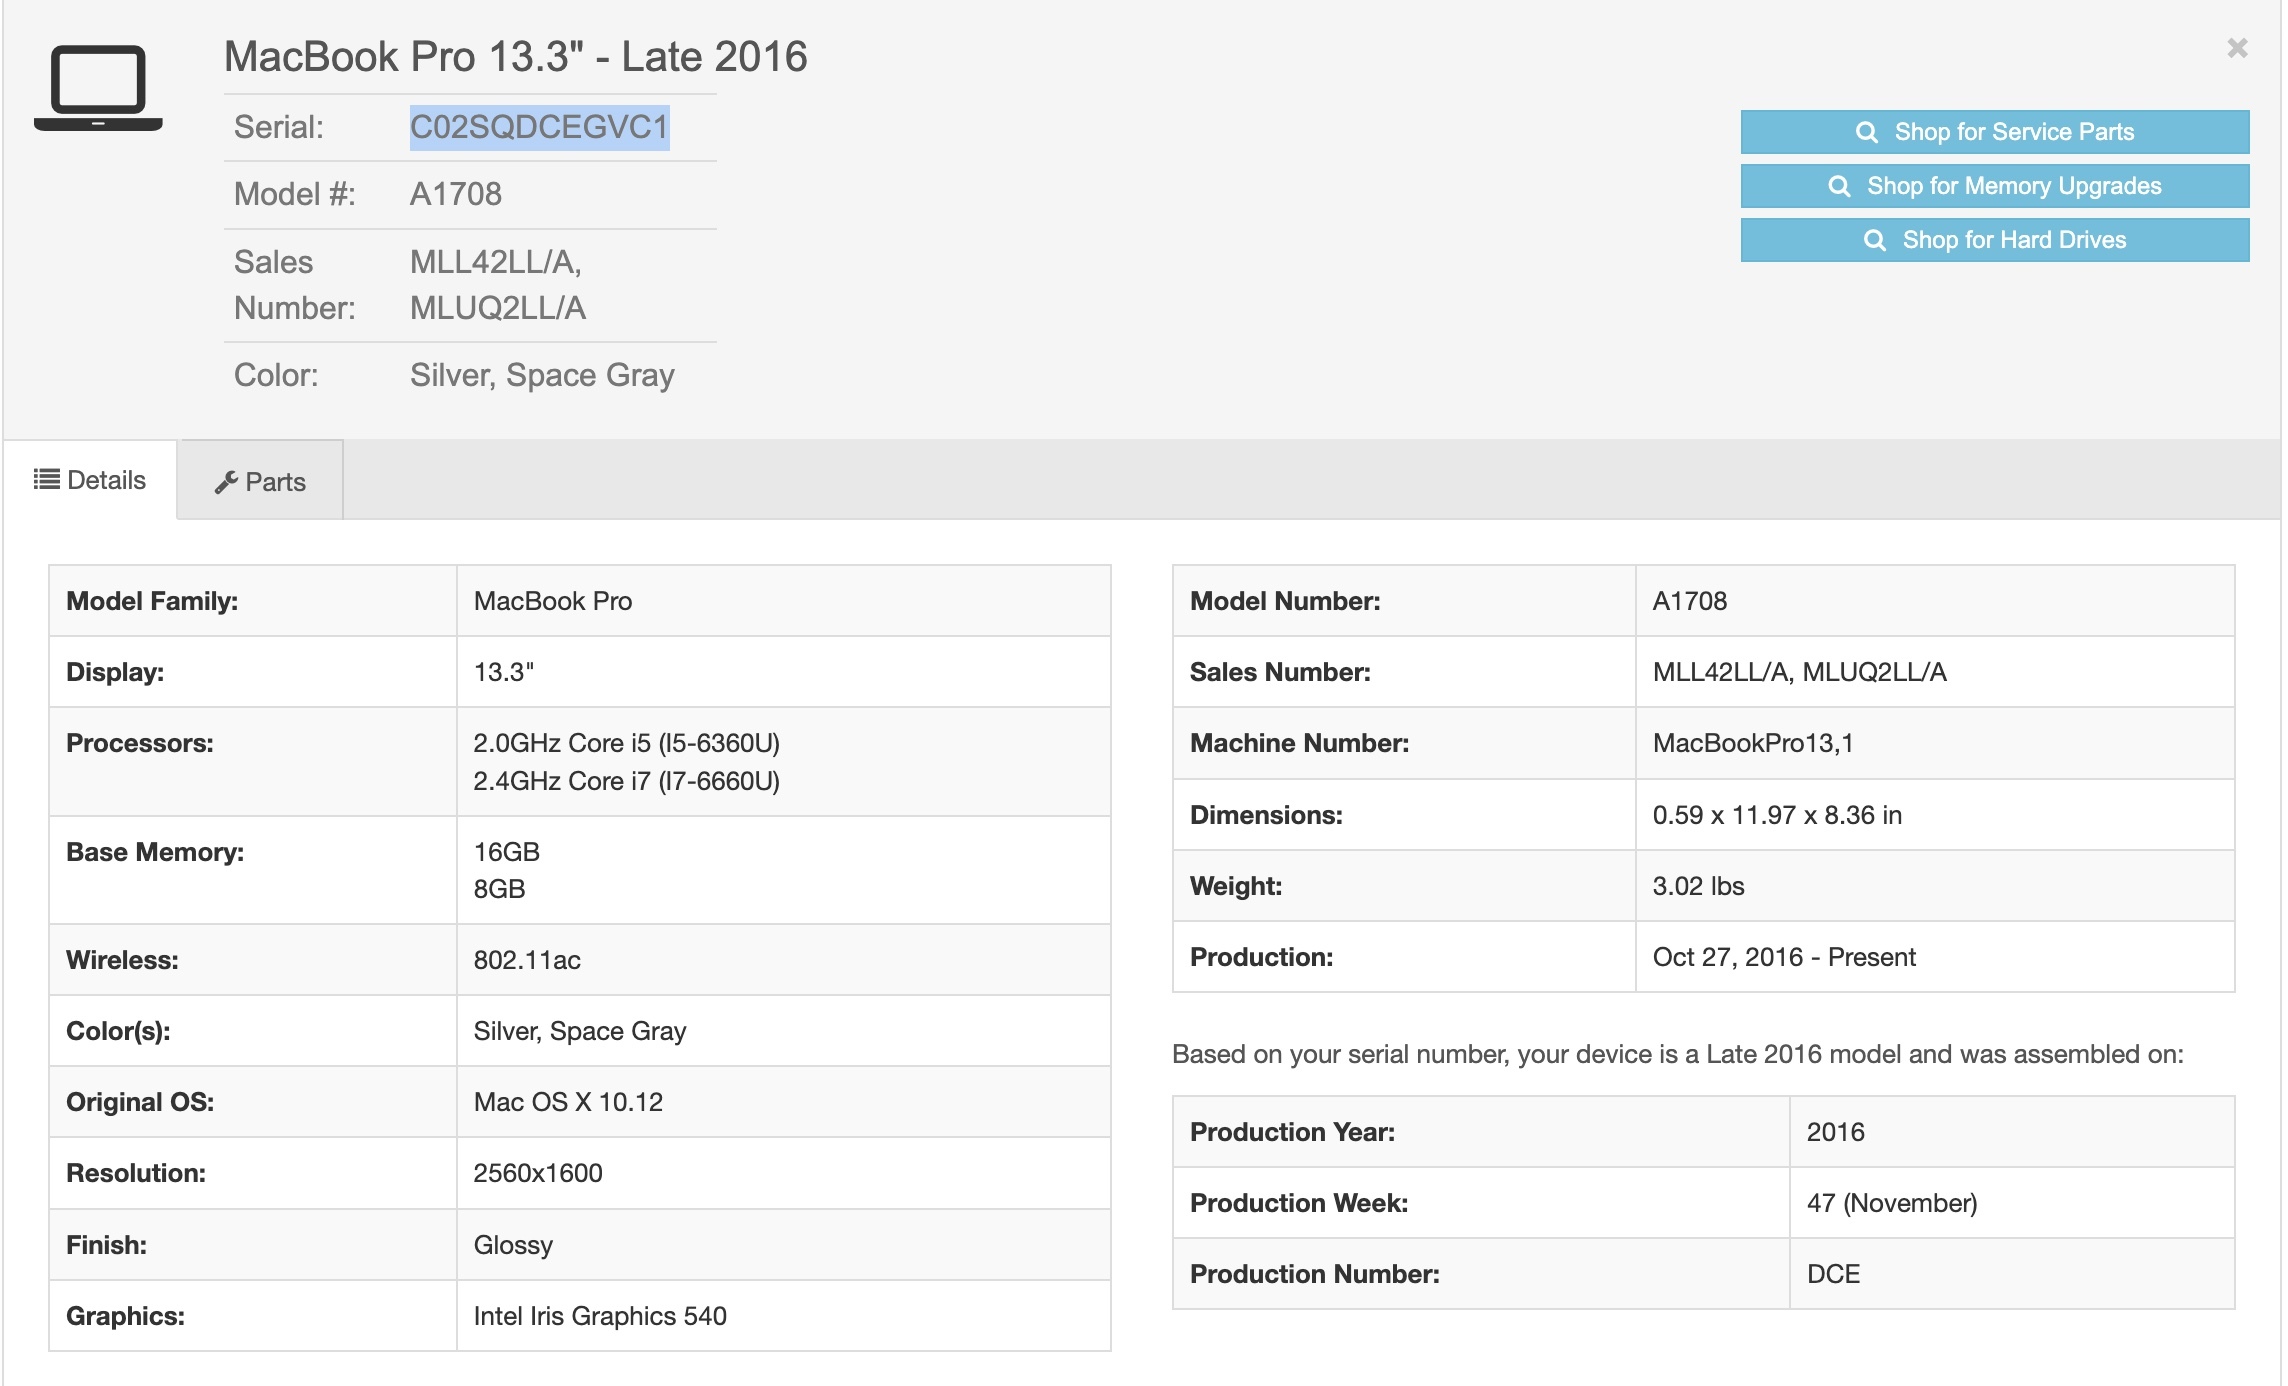Viewport: 2288px width, 1386px height.
Task: Click Production Year value 2016
Action: (1836, 1132)
